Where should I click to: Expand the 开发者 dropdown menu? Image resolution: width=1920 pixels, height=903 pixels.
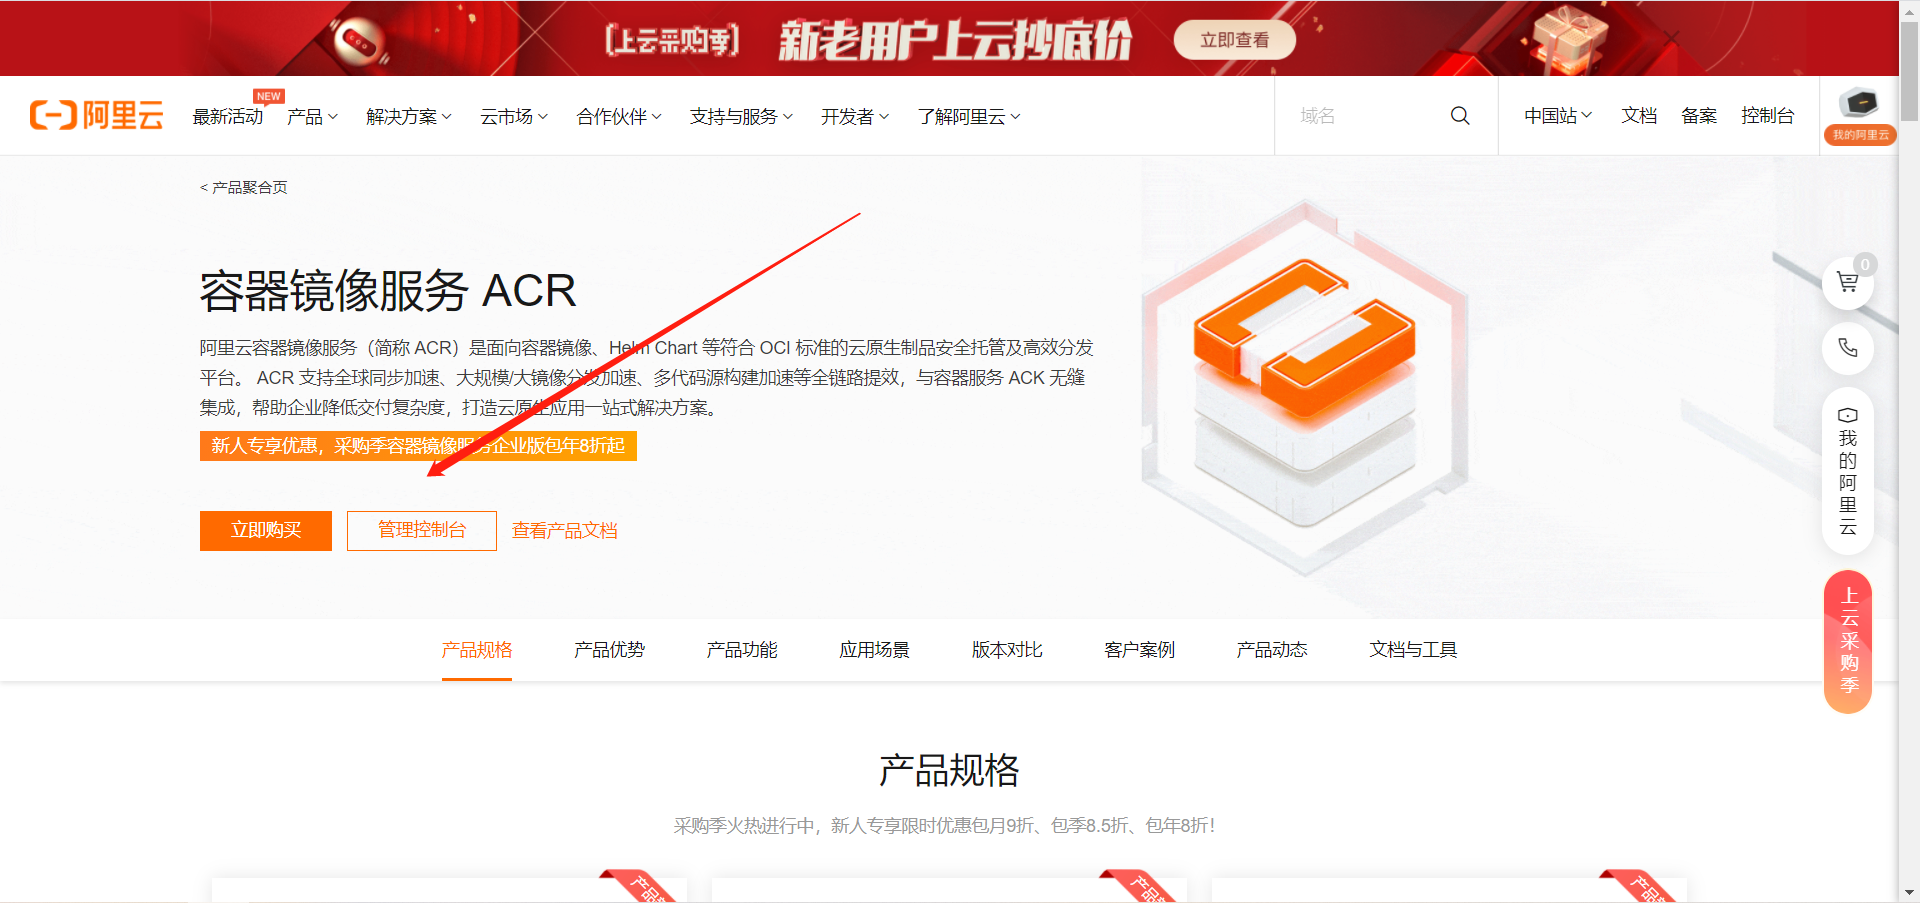[855, 117]
